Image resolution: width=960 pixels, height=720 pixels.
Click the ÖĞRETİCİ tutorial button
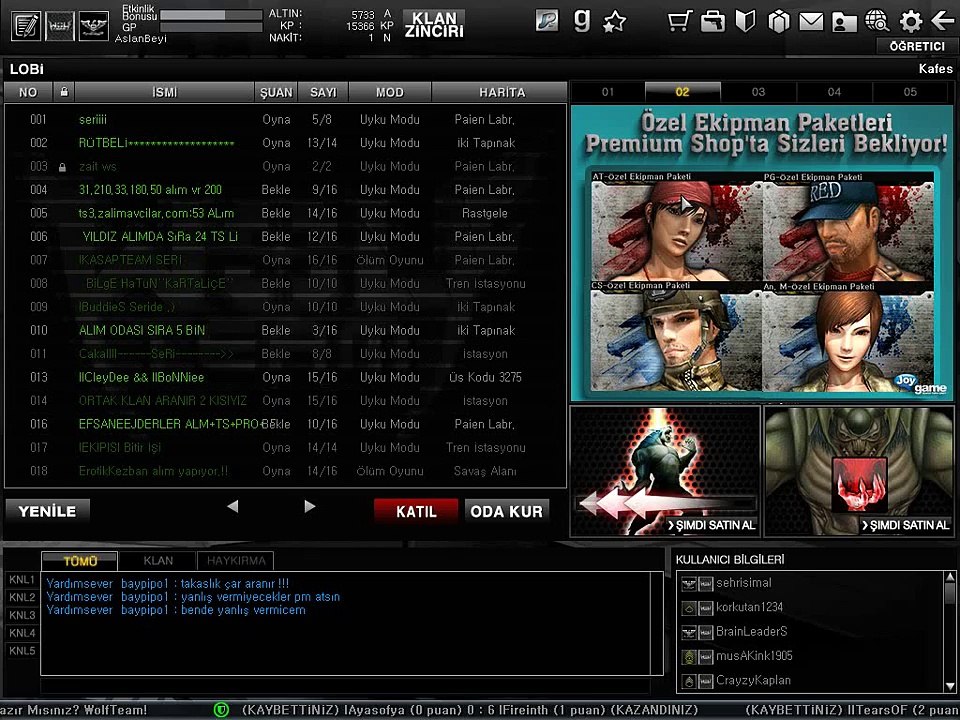(x=917, y=47)
